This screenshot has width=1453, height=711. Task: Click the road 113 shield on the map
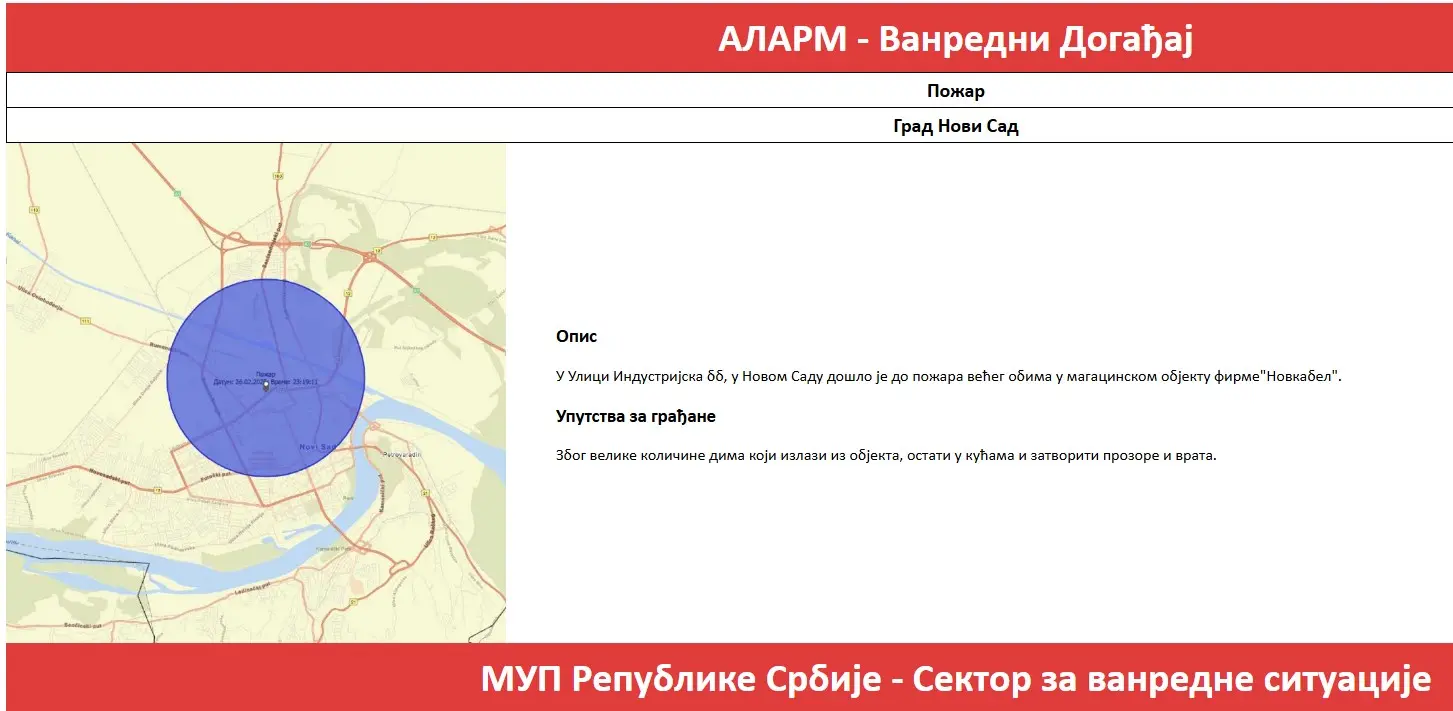(x=34, y=210)
